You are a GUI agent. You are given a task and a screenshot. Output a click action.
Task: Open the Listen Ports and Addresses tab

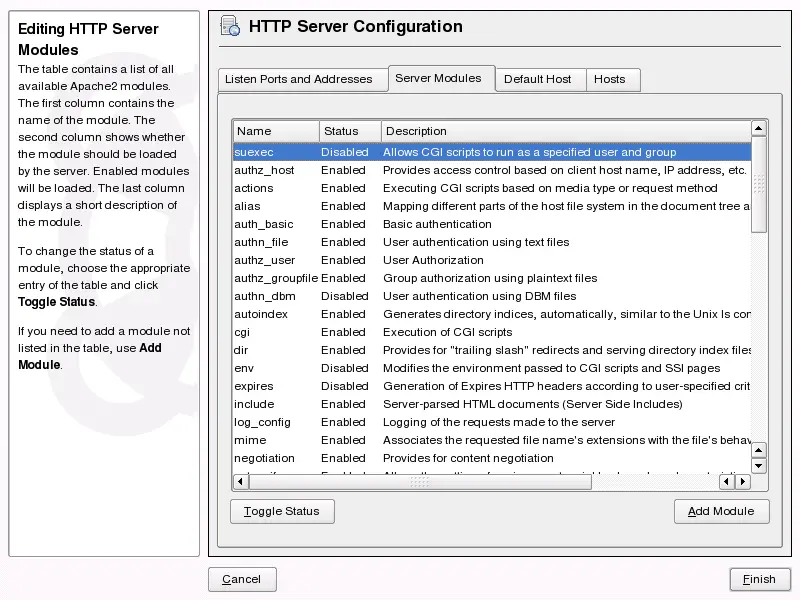point(302,79)
